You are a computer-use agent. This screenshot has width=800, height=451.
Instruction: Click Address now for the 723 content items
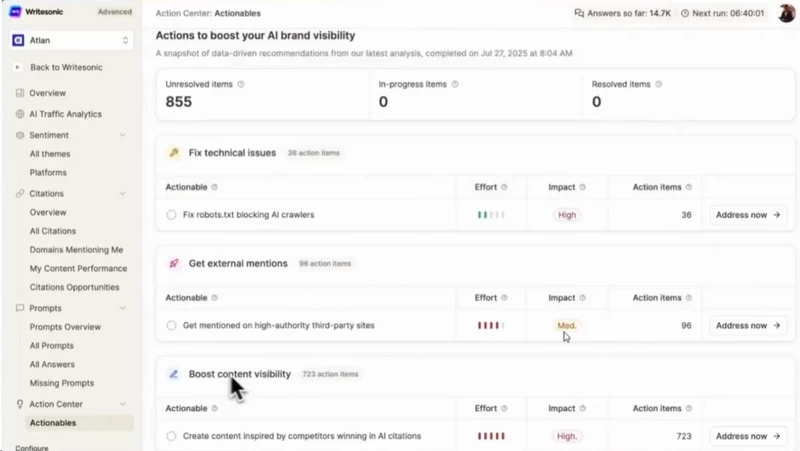pos(748,436)
